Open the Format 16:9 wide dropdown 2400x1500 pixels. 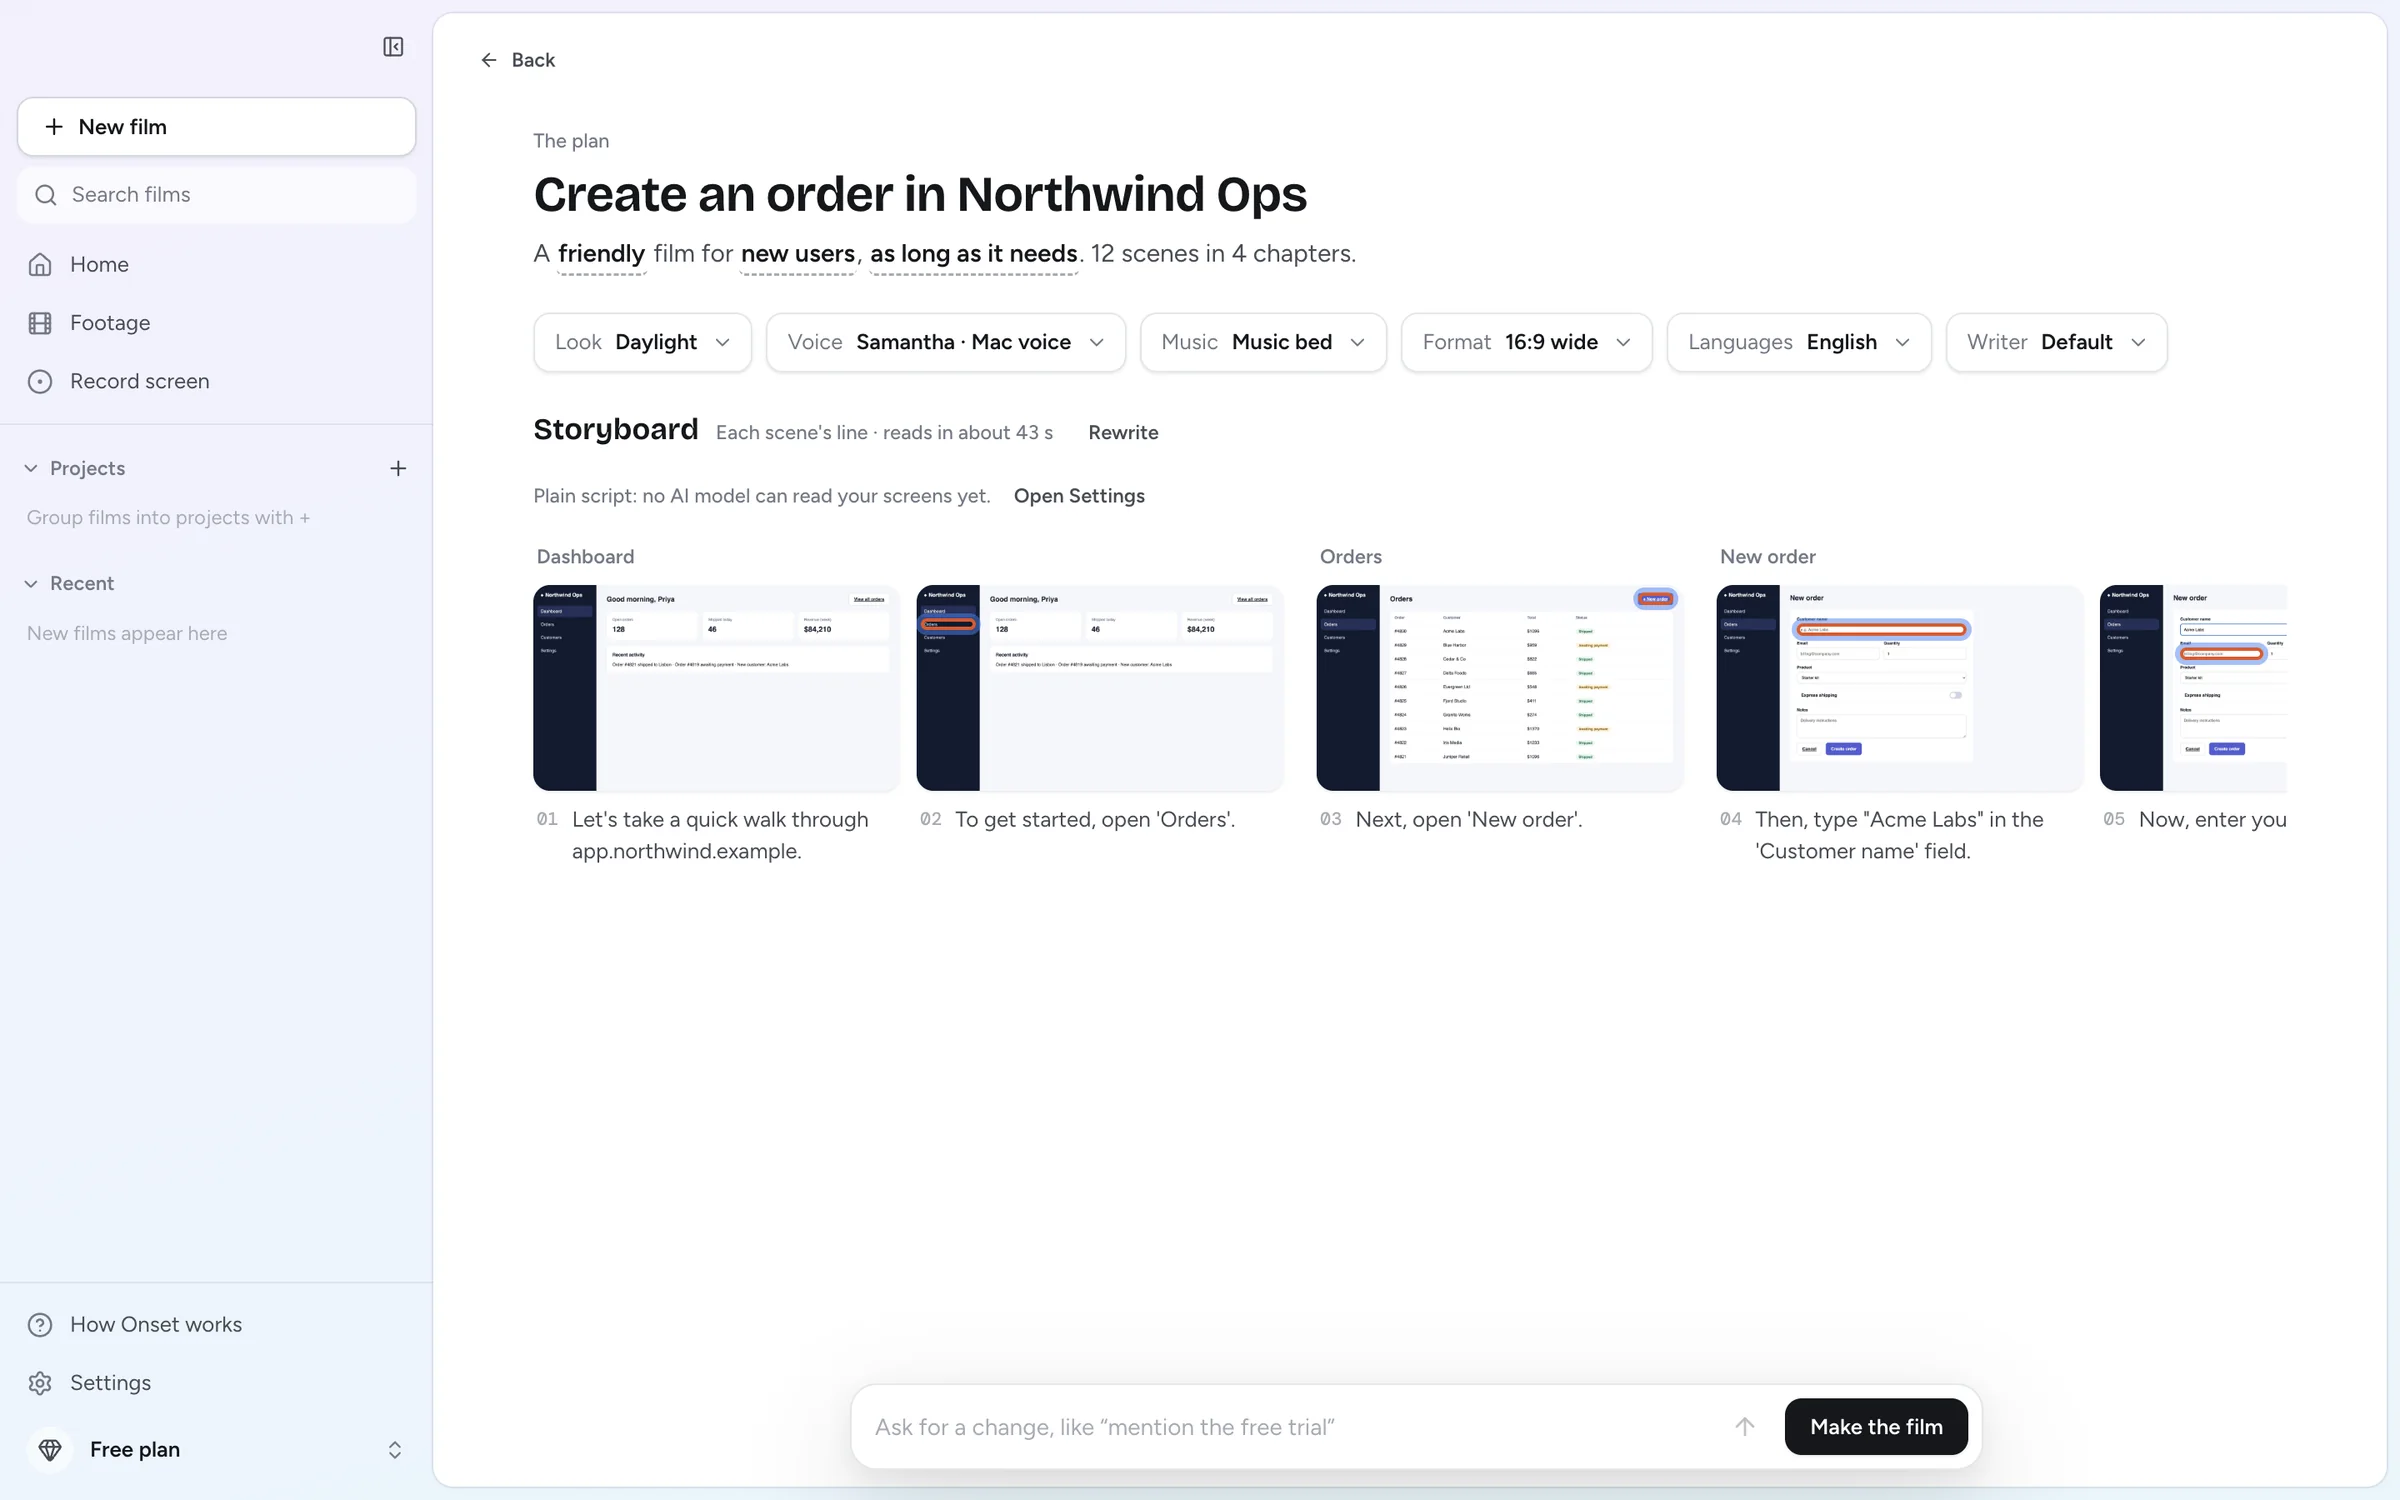click(x=1526, y=342)
